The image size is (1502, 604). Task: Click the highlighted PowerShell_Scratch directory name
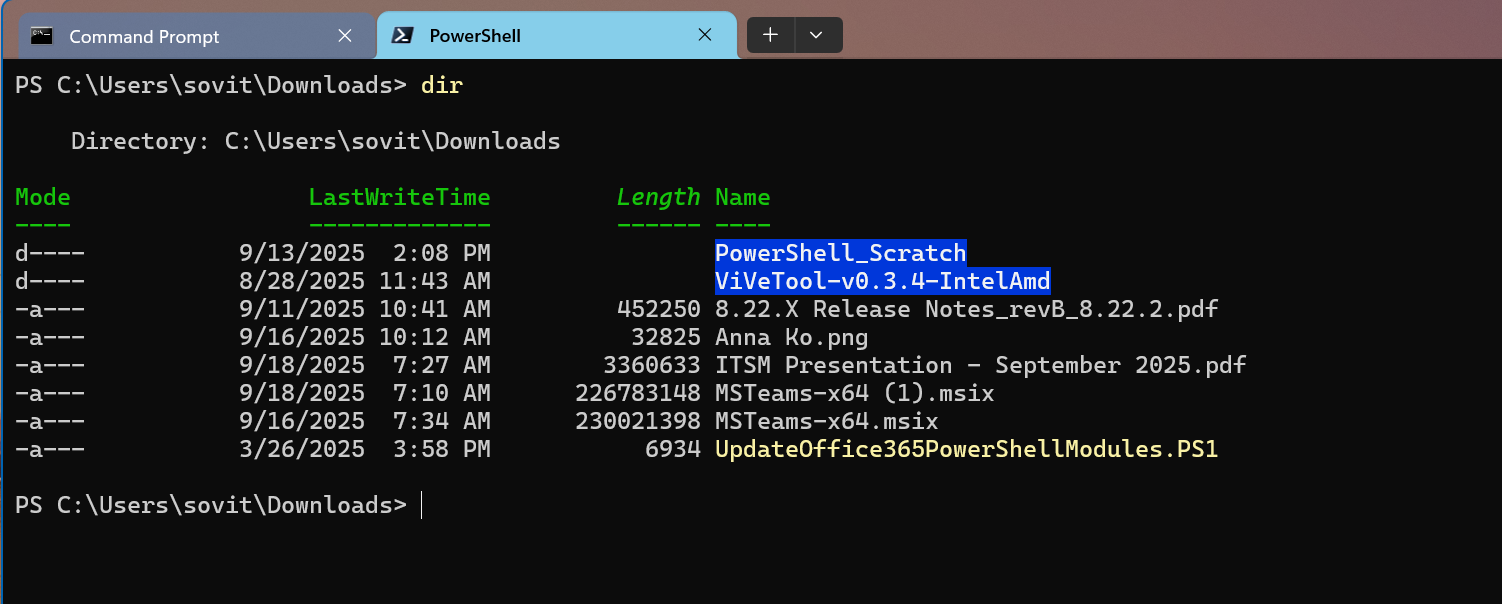[840, 252]
